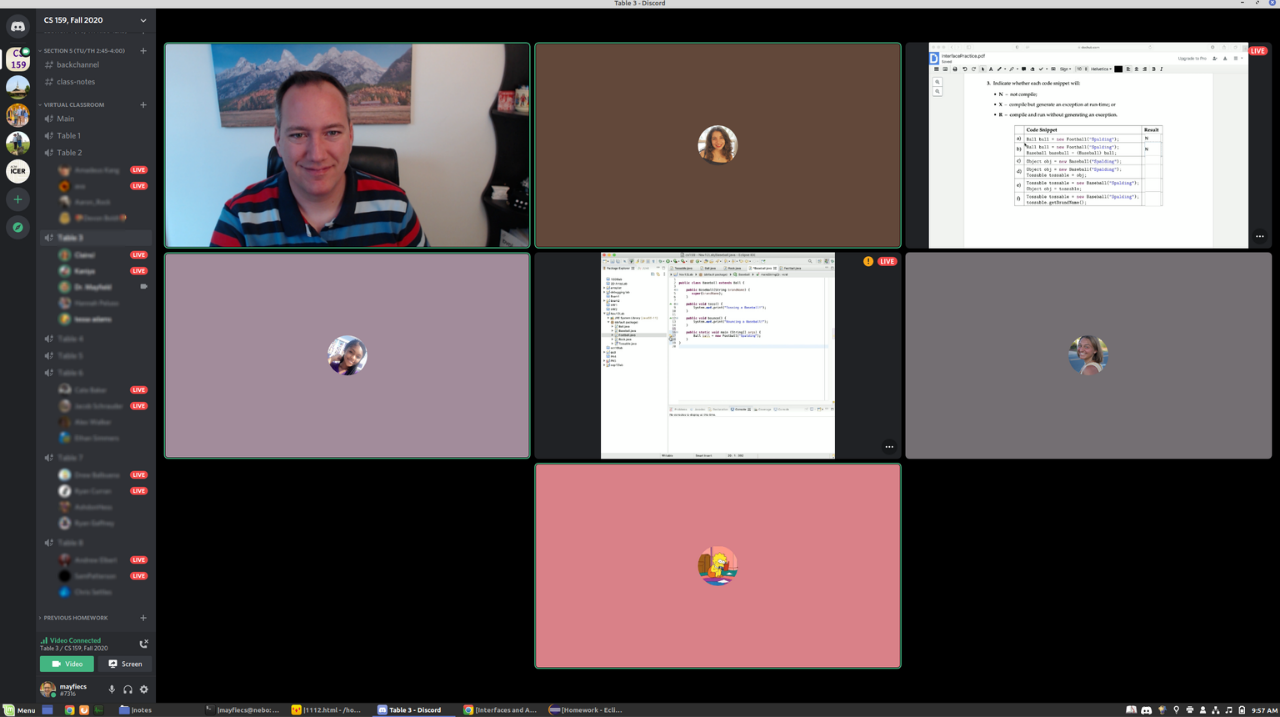Image resolution: width=1280 pixels, height=717 pixels.
Task: Disconnect from voice with the hang-up icon
Action: pyautogui.click(x=143, y=644)
